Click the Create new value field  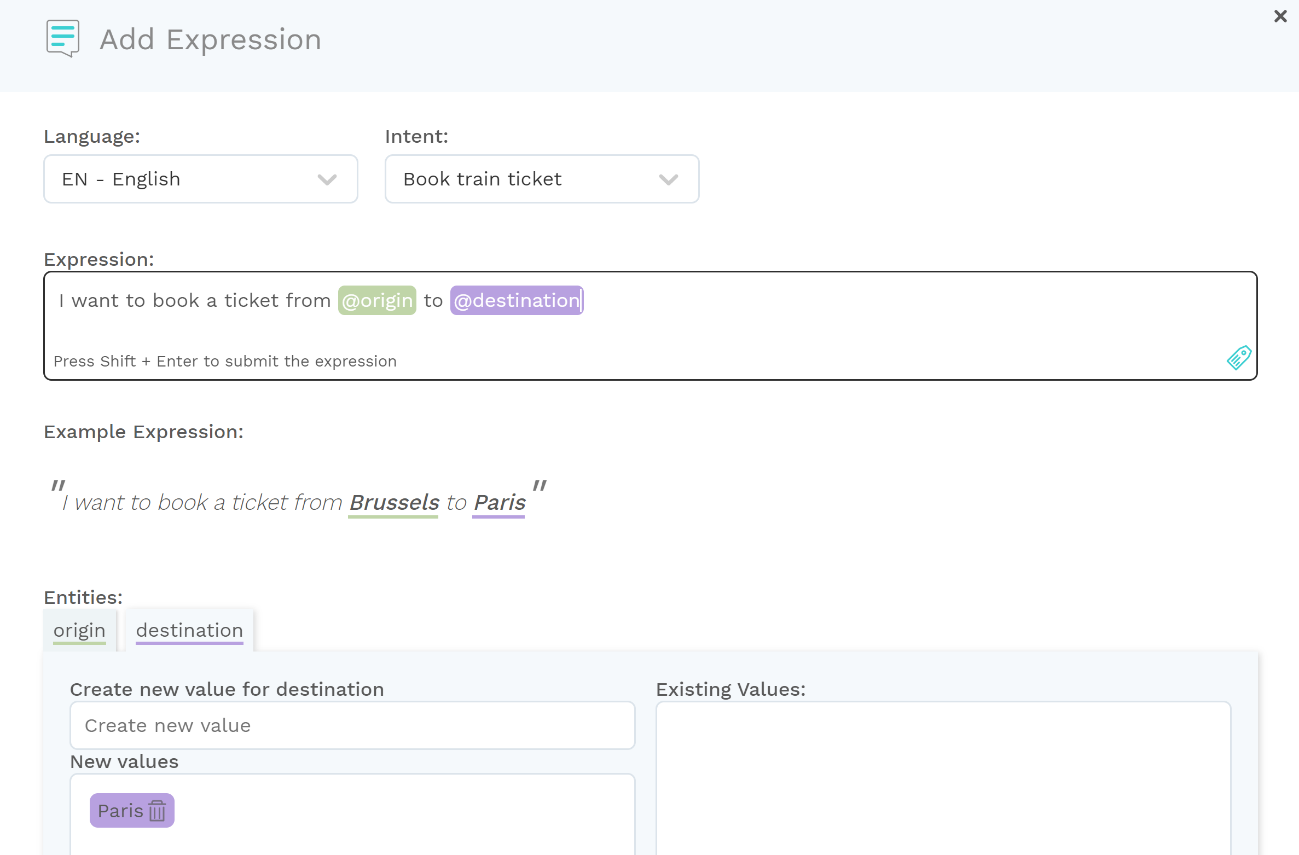click(x=353, y=725)
